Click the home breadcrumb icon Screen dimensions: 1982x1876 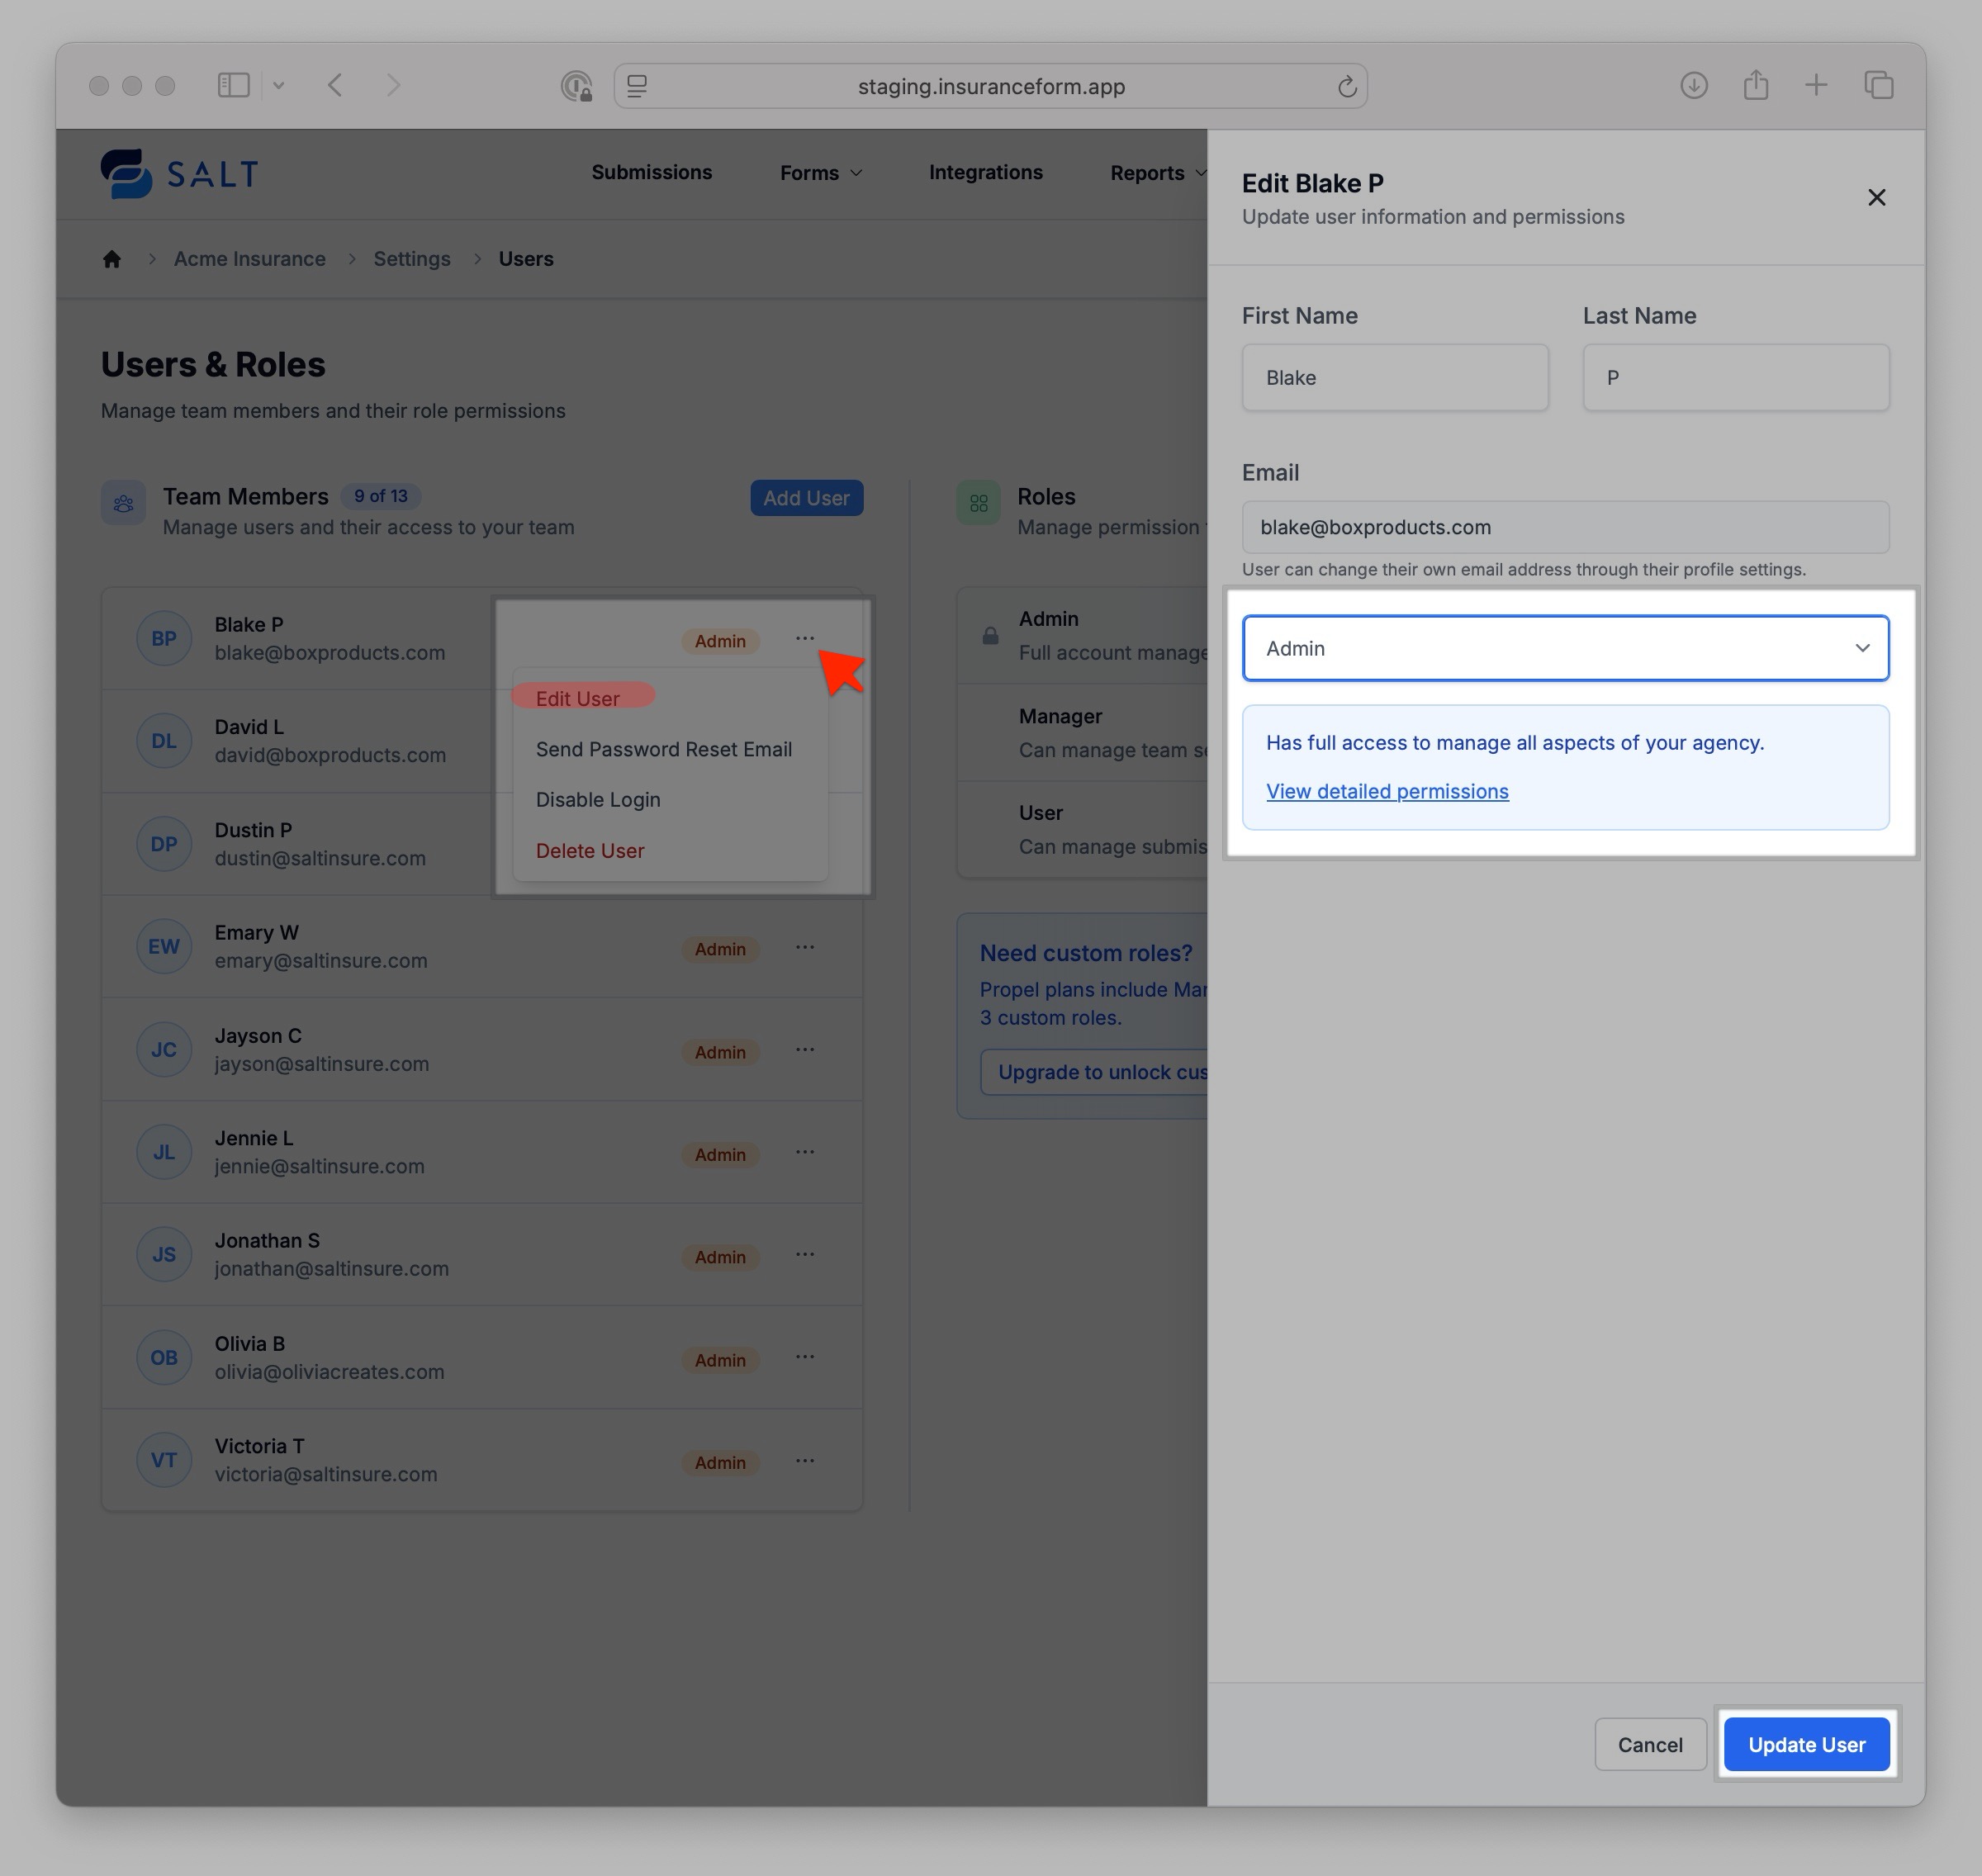(112, 259)
